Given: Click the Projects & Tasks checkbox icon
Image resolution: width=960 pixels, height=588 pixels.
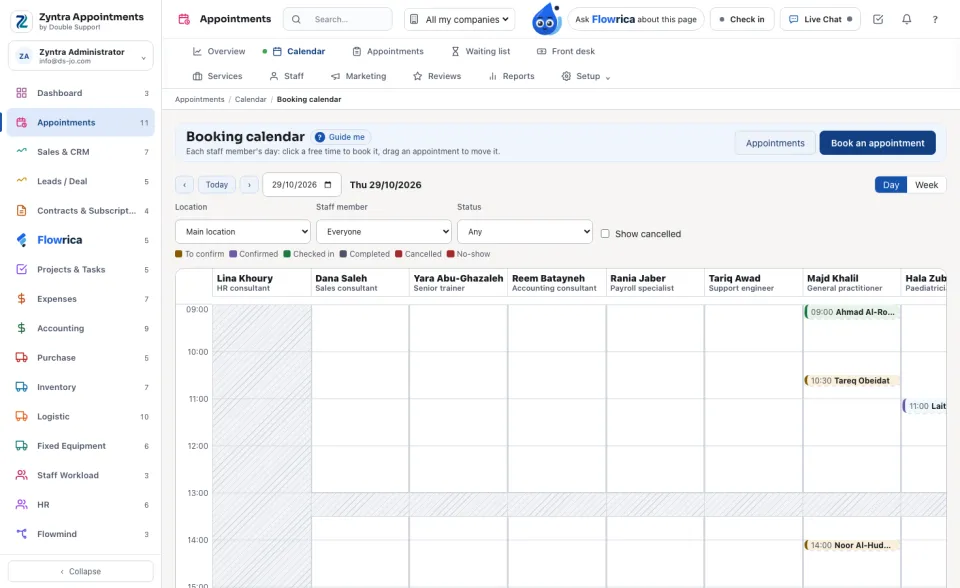Looking at the screenshot, I should click(x=21, y=269).
